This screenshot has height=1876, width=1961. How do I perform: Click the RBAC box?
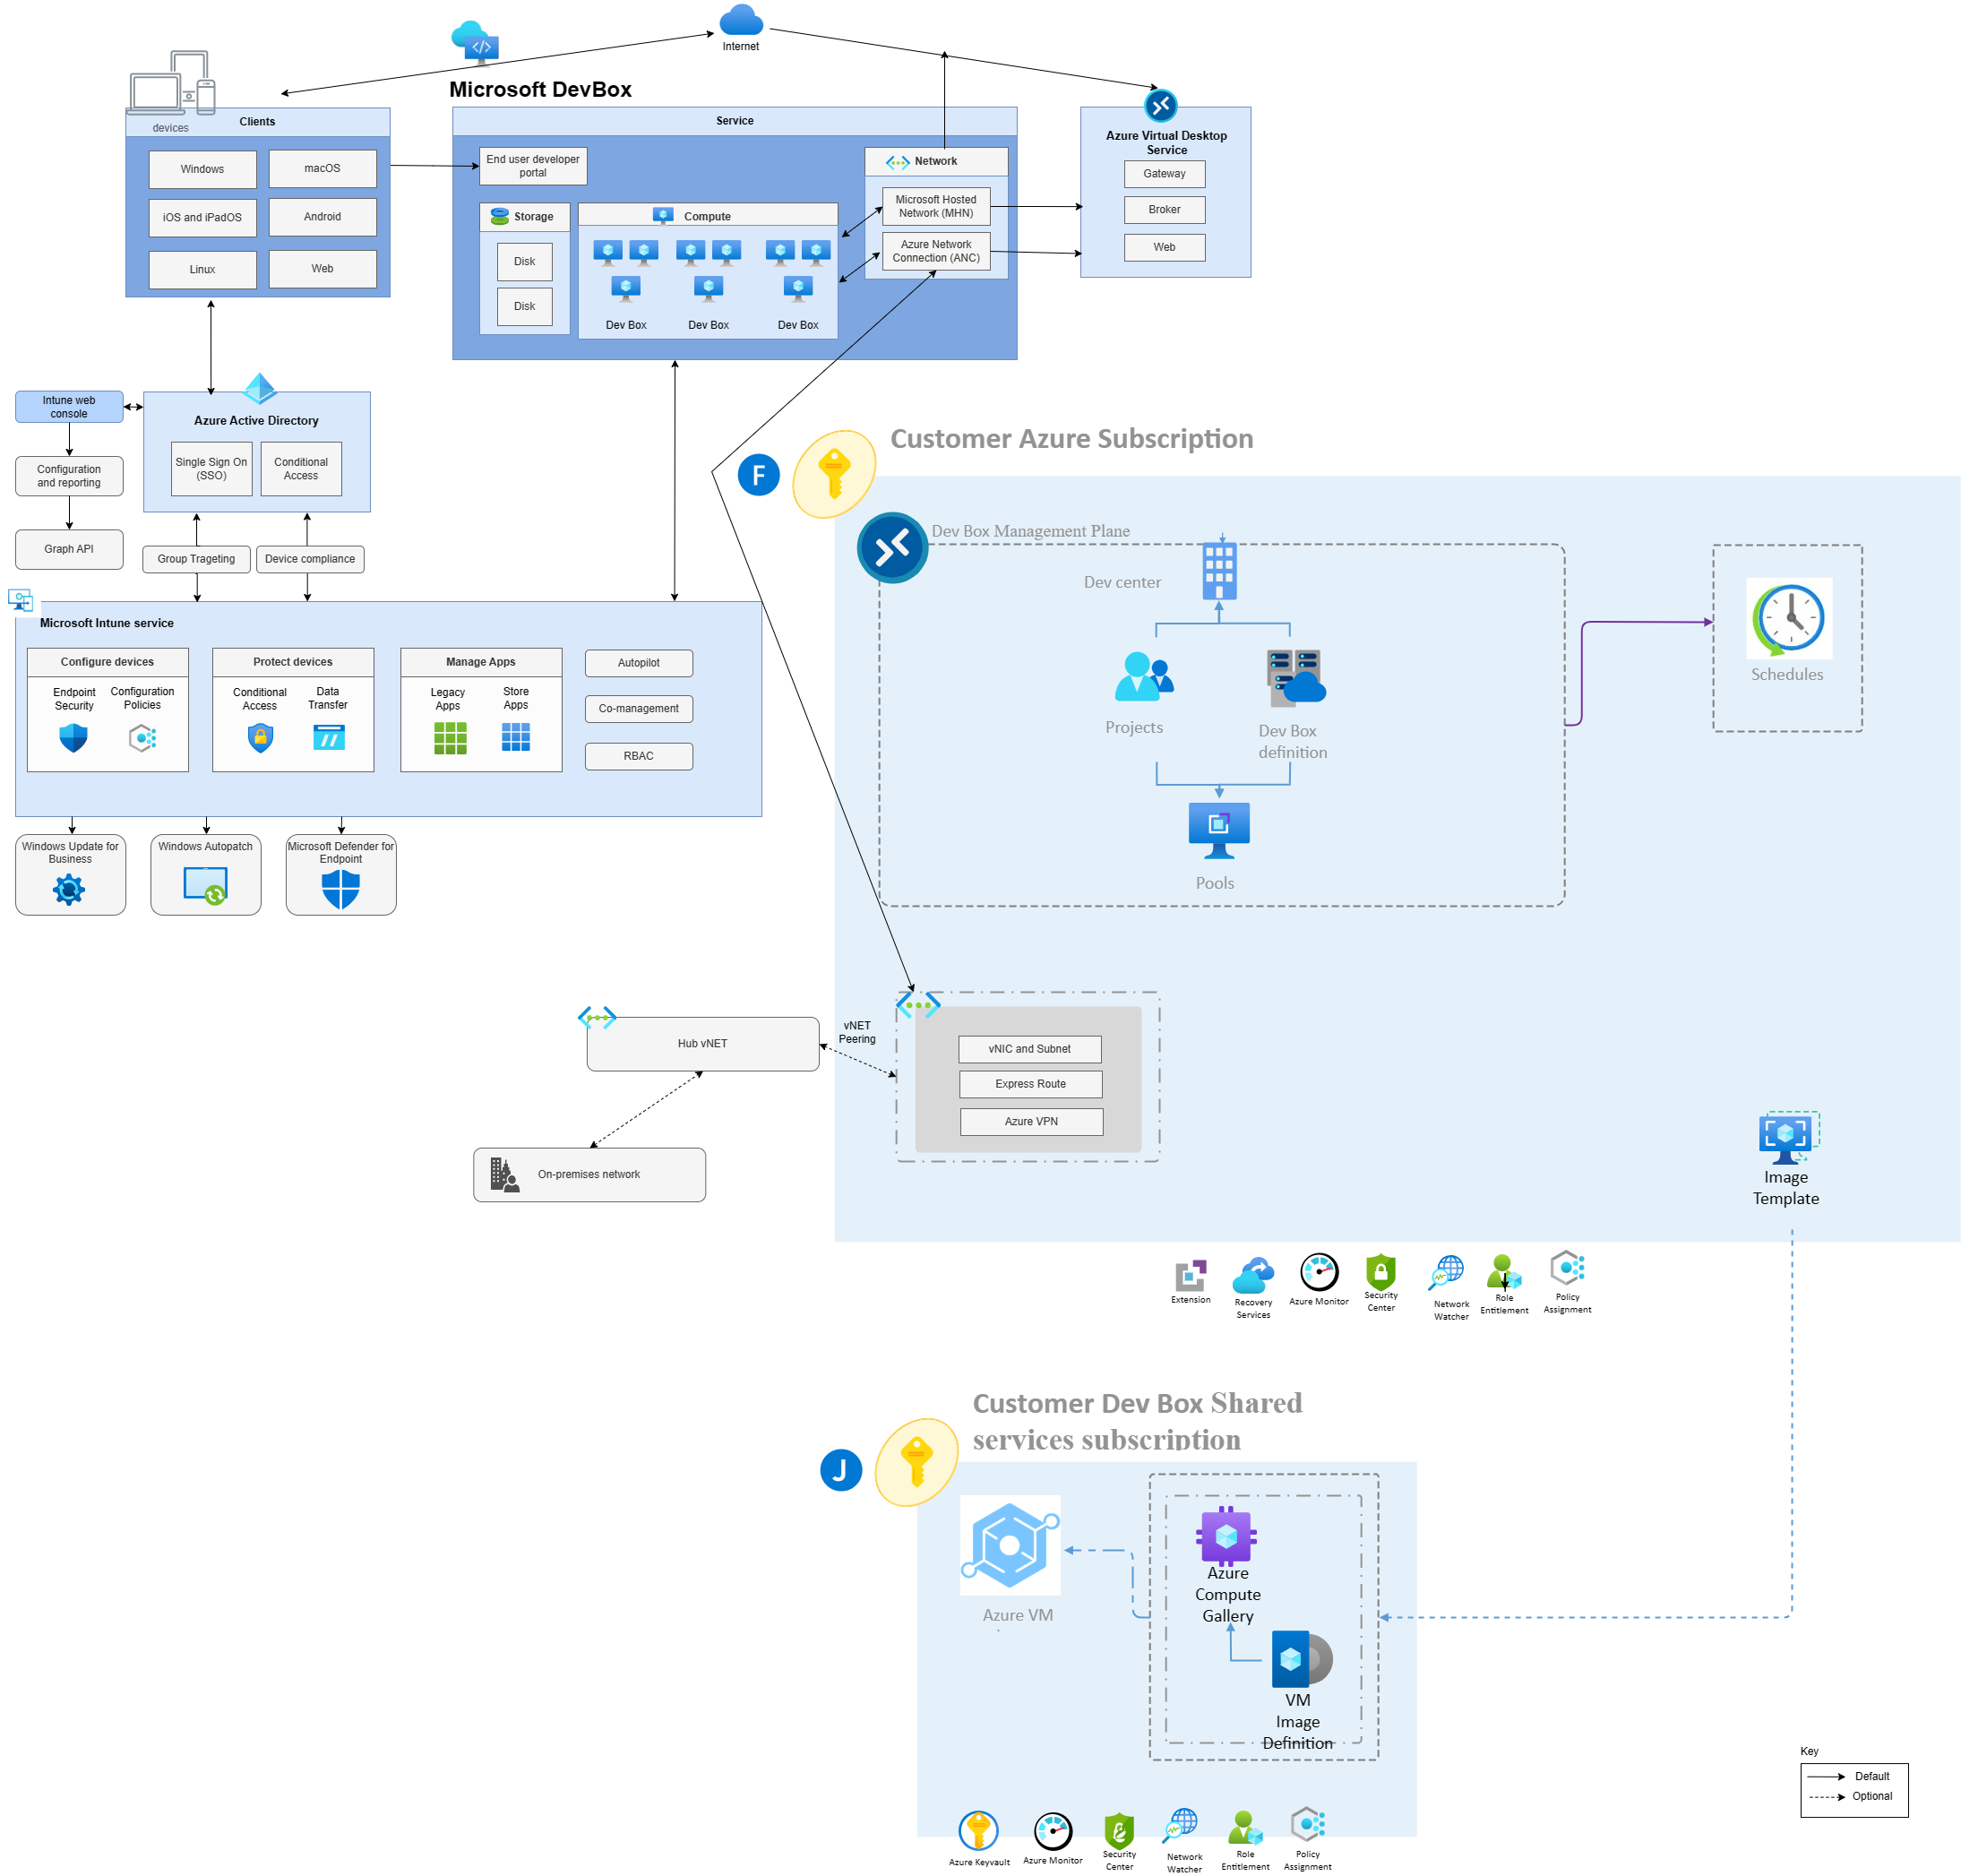638,756
